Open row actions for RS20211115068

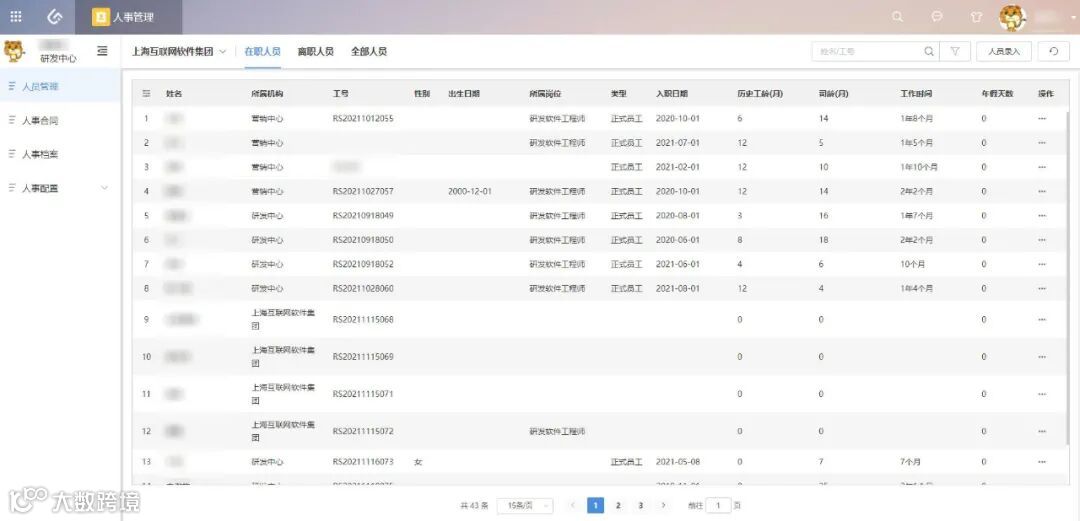(1042, 319)
